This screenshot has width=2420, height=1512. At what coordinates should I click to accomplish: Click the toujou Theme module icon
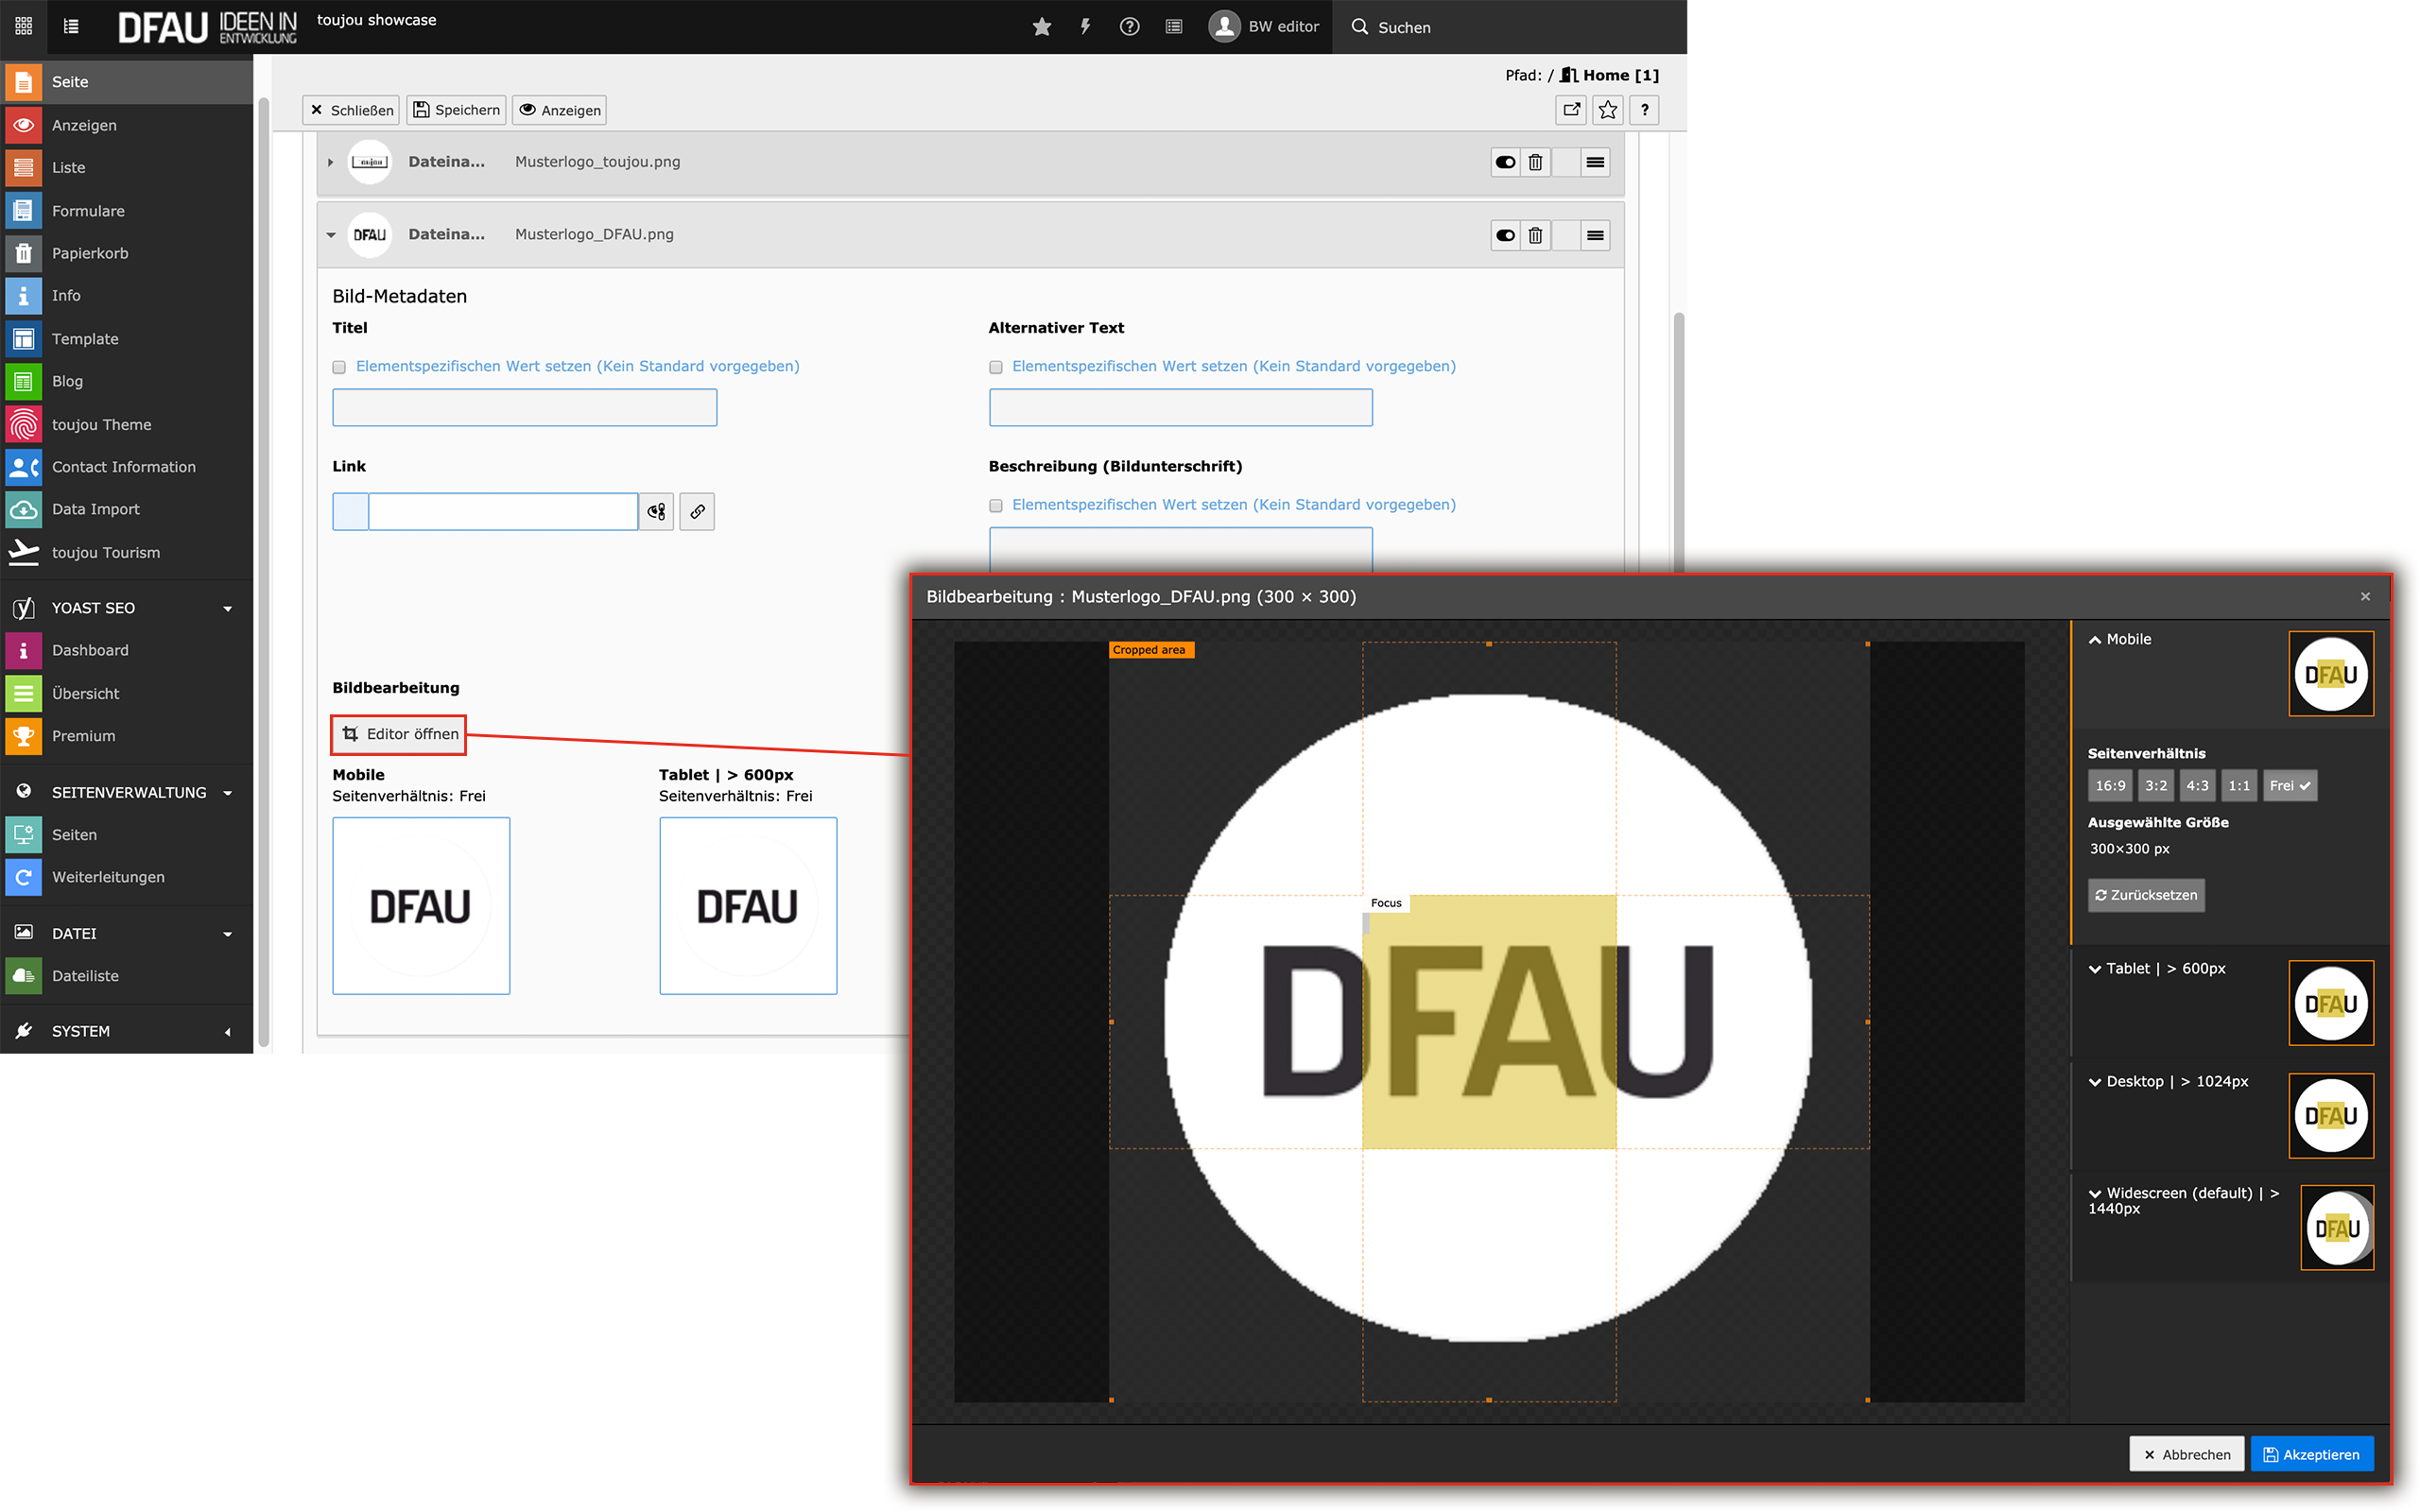pos(23,425)
